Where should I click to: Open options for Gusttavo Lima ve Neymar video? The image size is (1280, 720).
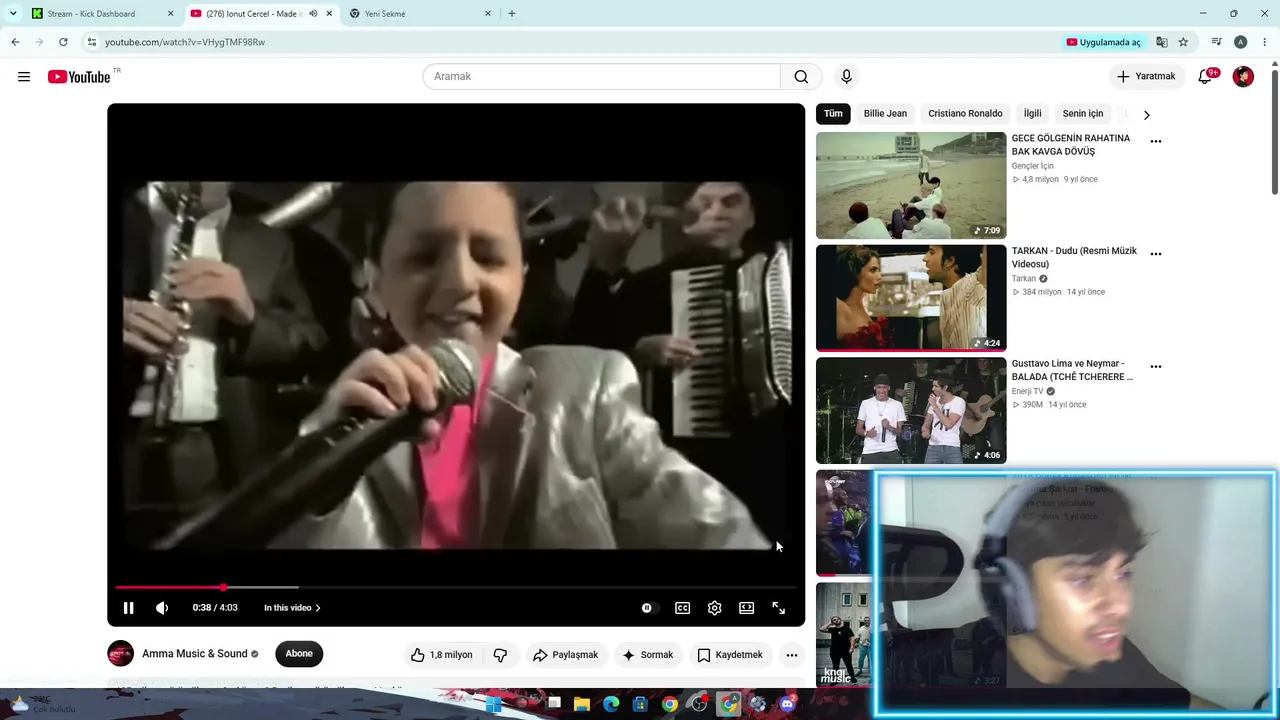coord(1156,367)
